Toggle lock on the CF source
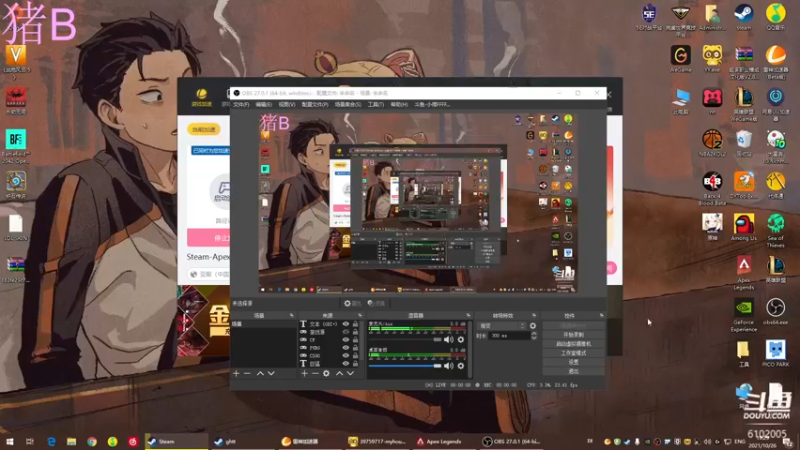This screenshot has height=450, width=800. pyautogui.click(x=355, y=340)
